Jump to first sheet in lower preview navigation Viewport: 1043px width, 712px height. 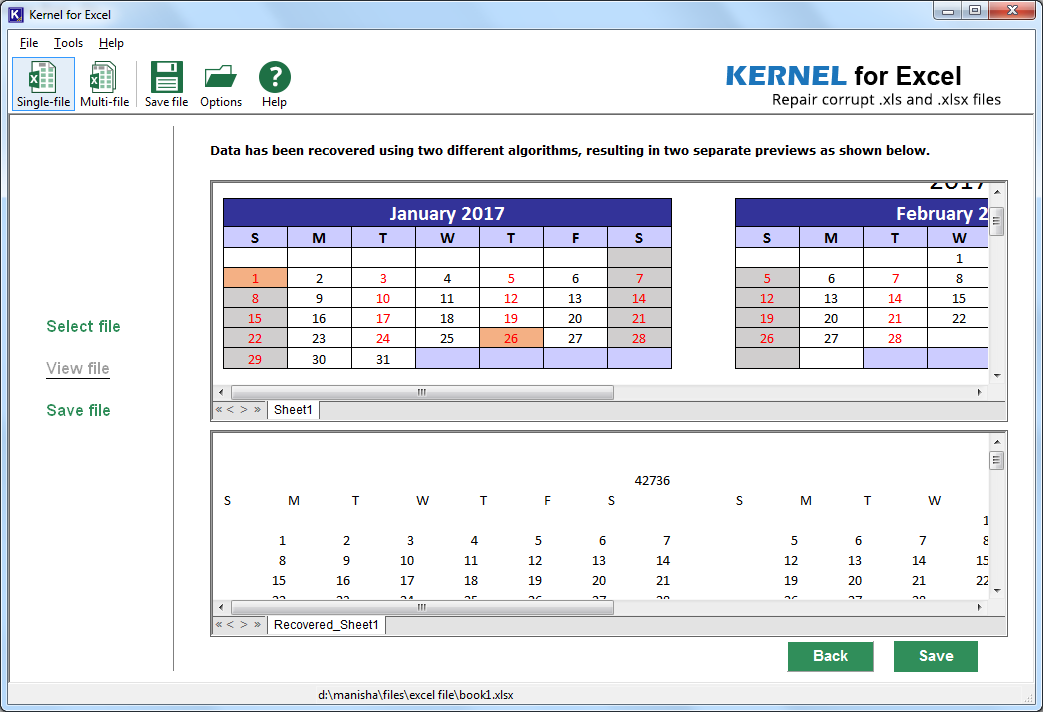219,625
